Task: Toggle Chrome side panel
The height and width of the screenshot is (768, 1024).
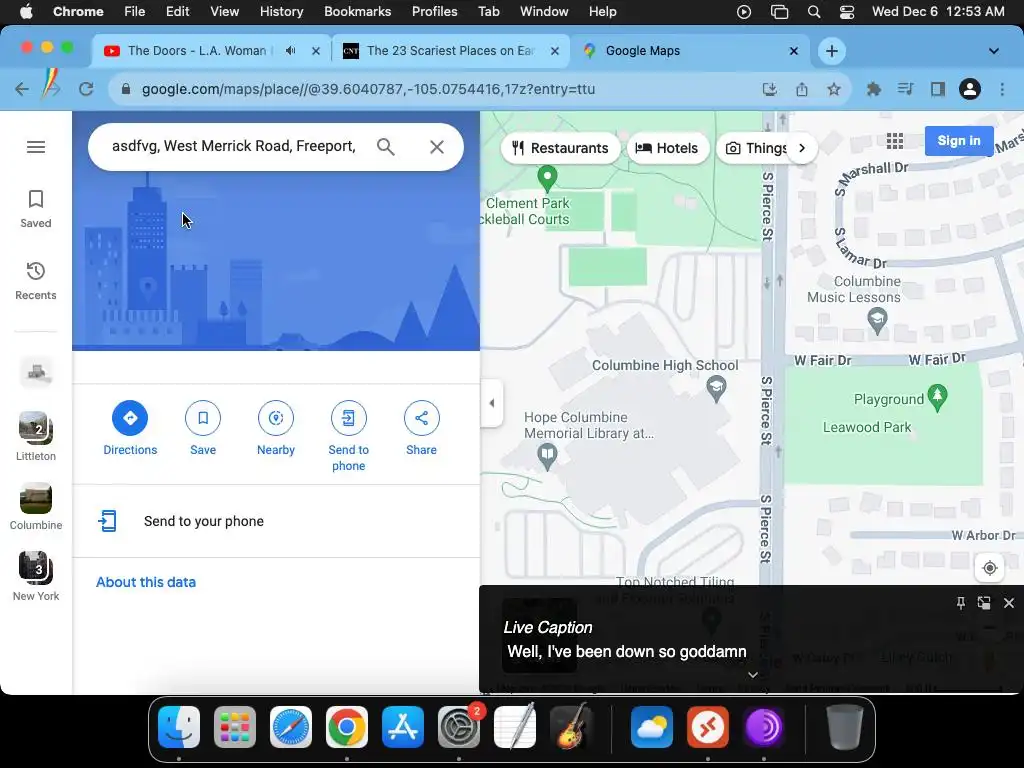Action: coord(938,89)
